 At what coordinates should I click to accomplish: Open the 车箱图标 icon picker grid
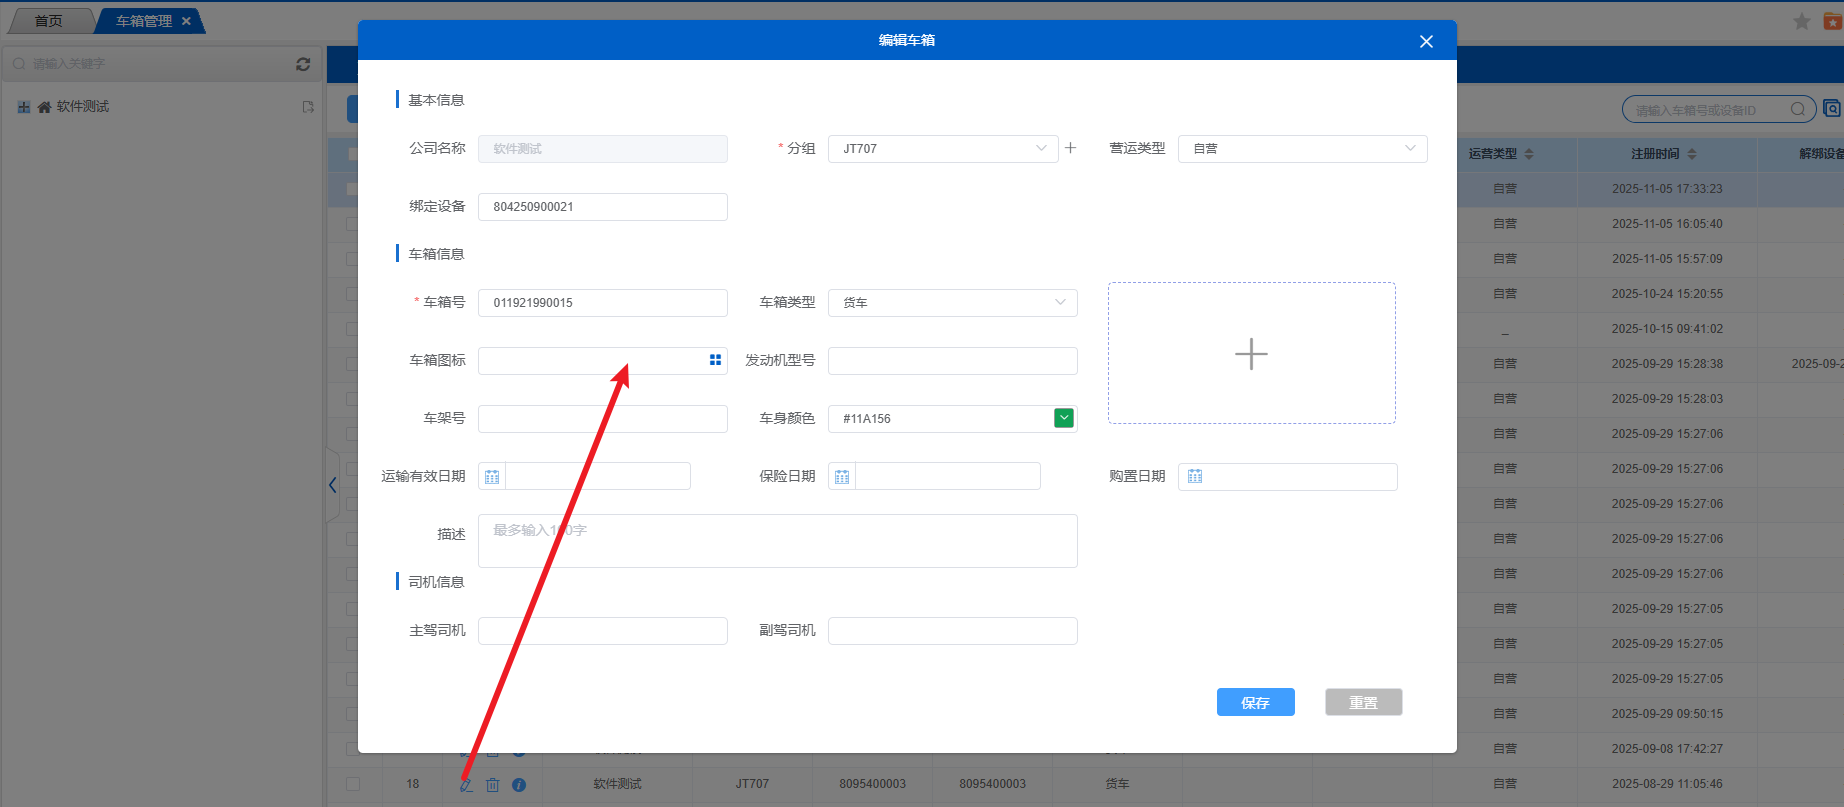(715, 360)
